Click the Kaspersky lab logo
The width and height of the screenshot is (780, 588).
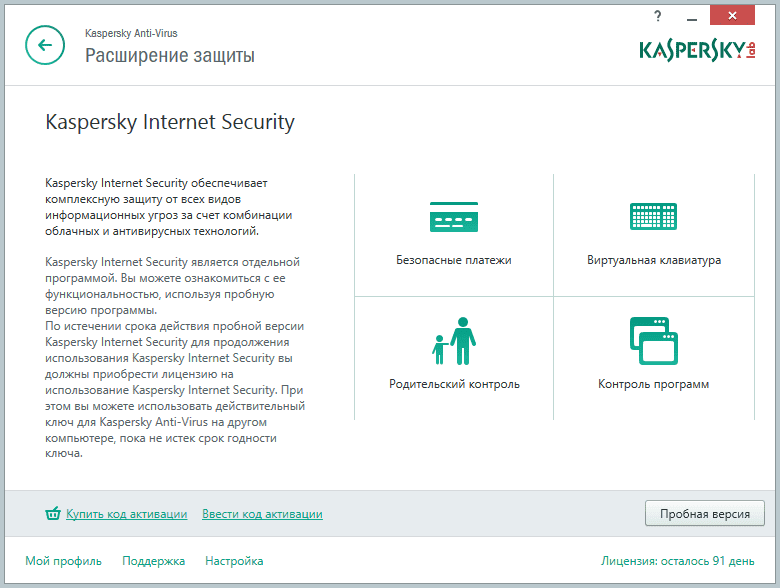[697, 50]
